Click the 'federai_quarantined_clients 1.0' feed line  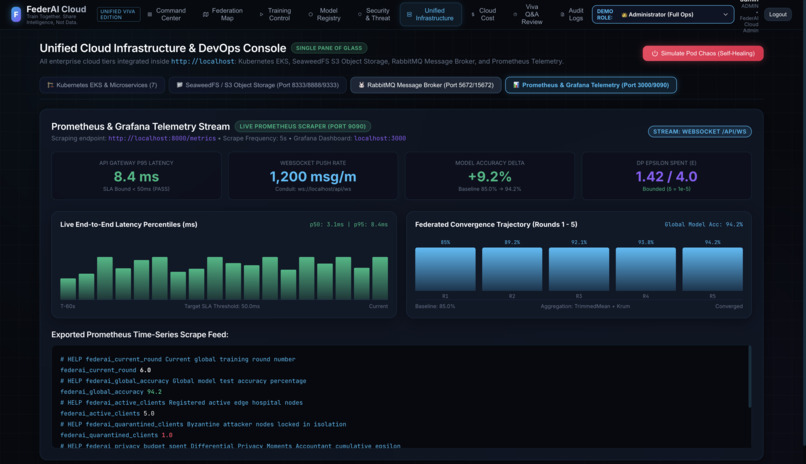(x=116, y=435)
